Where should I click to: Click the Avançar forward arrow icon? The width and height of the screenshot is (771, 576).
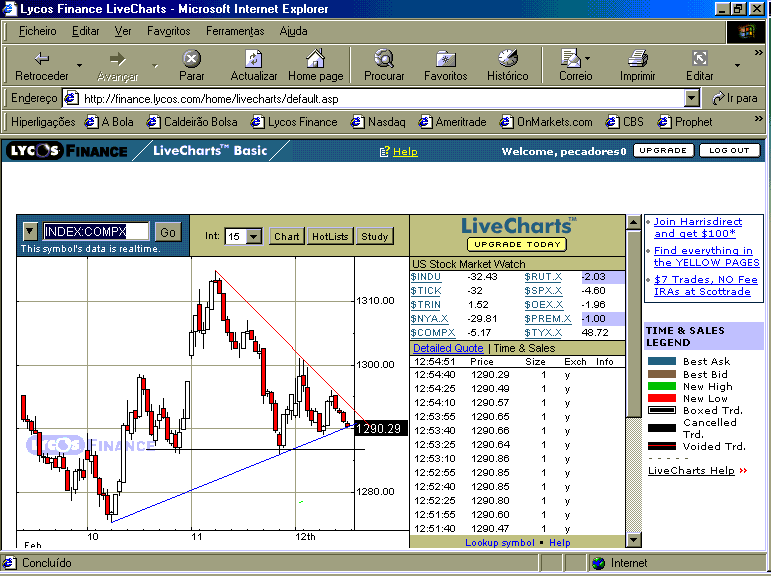(x=118, y=59)
